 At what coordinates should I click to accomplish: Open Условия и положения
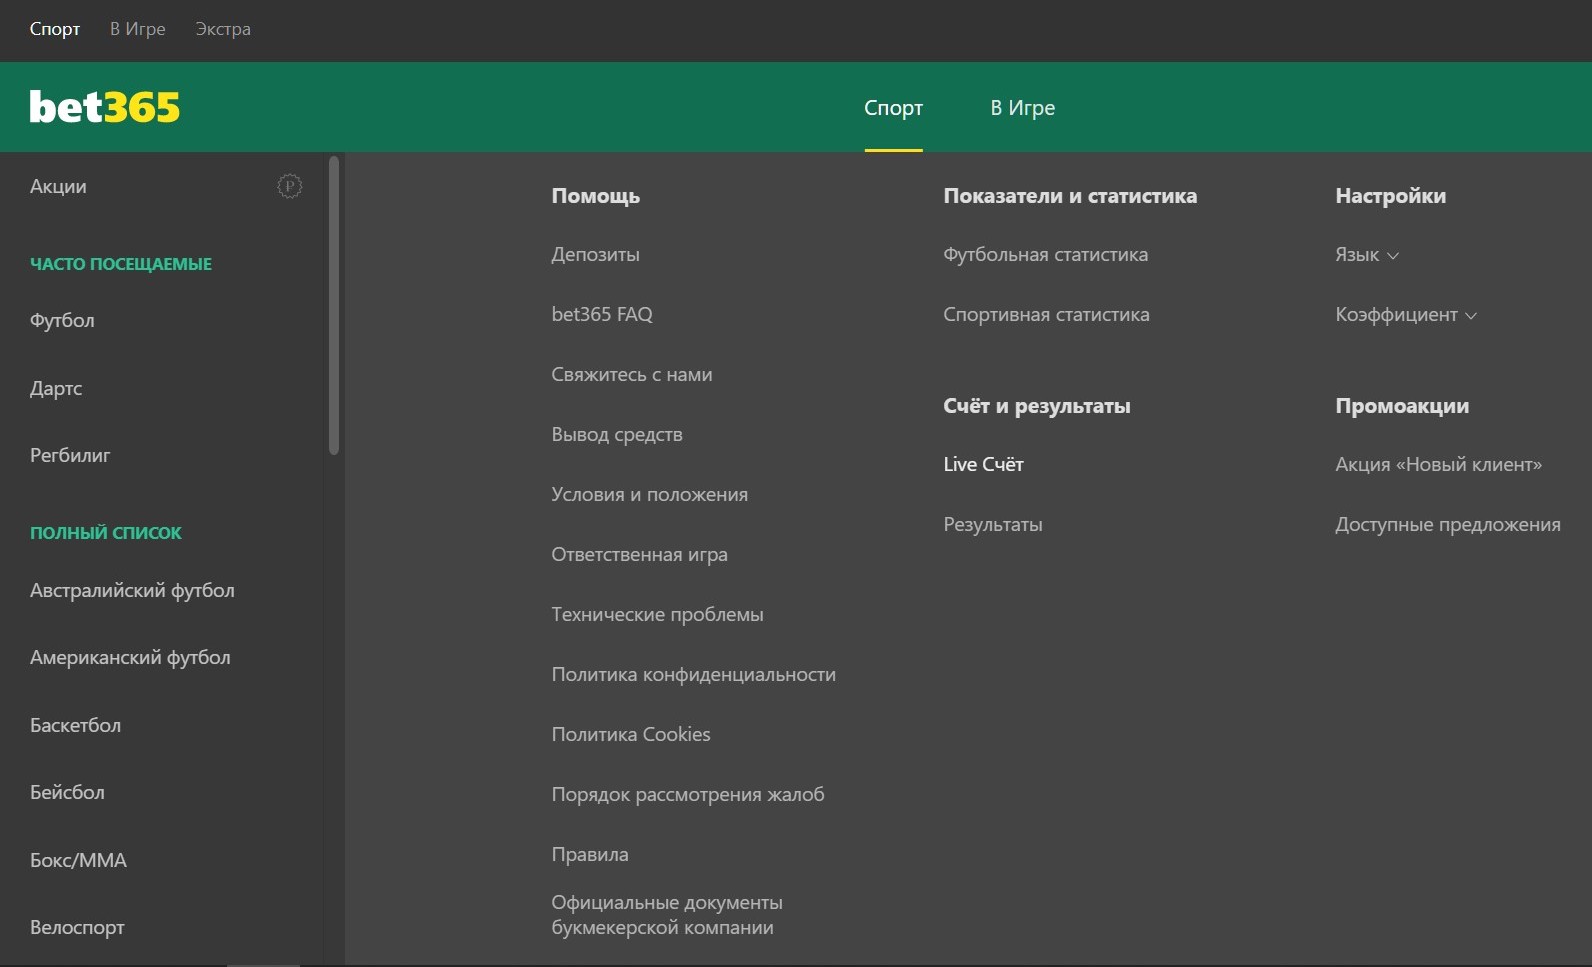pyautogui.click(x=650, y=495)
